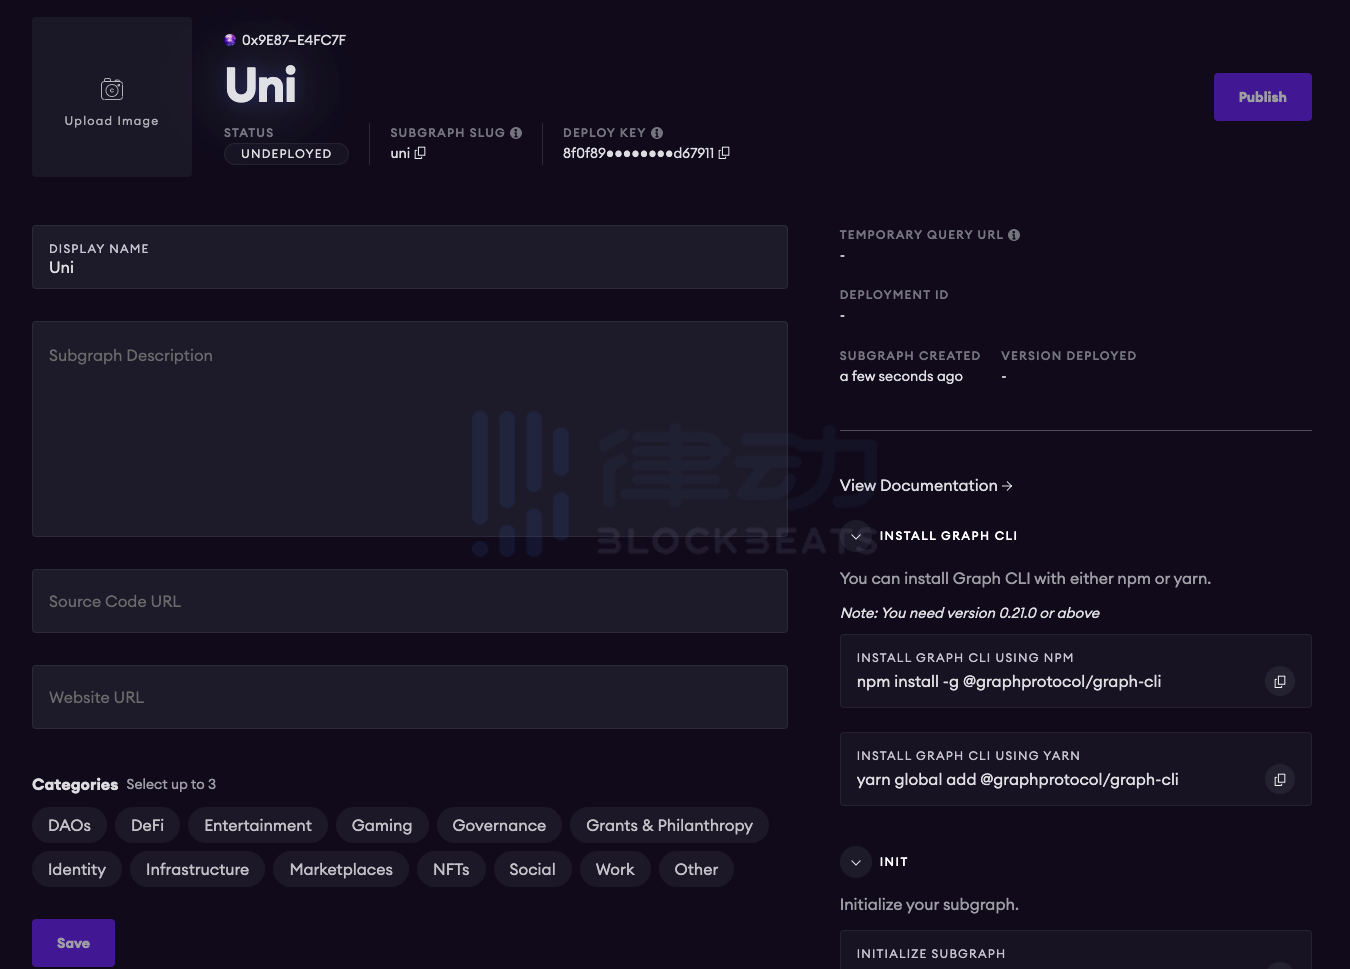1350x969 pixels.
Task: Select the Infrastructure category
Action: (197, 869)
